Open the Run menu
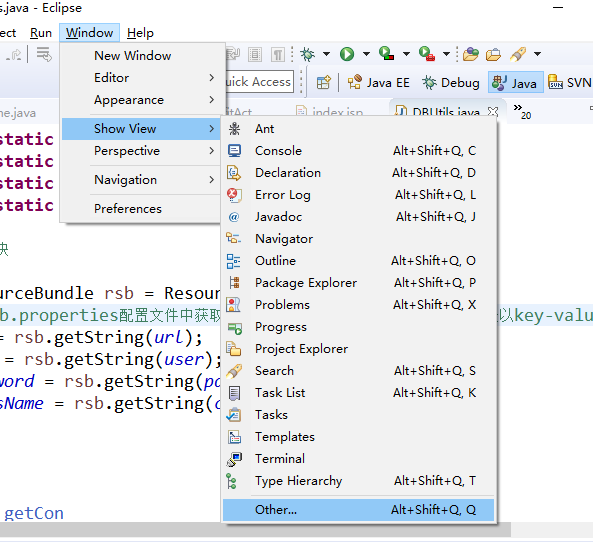593x542 pixels. pyautogui.click(x=41, y=33)
